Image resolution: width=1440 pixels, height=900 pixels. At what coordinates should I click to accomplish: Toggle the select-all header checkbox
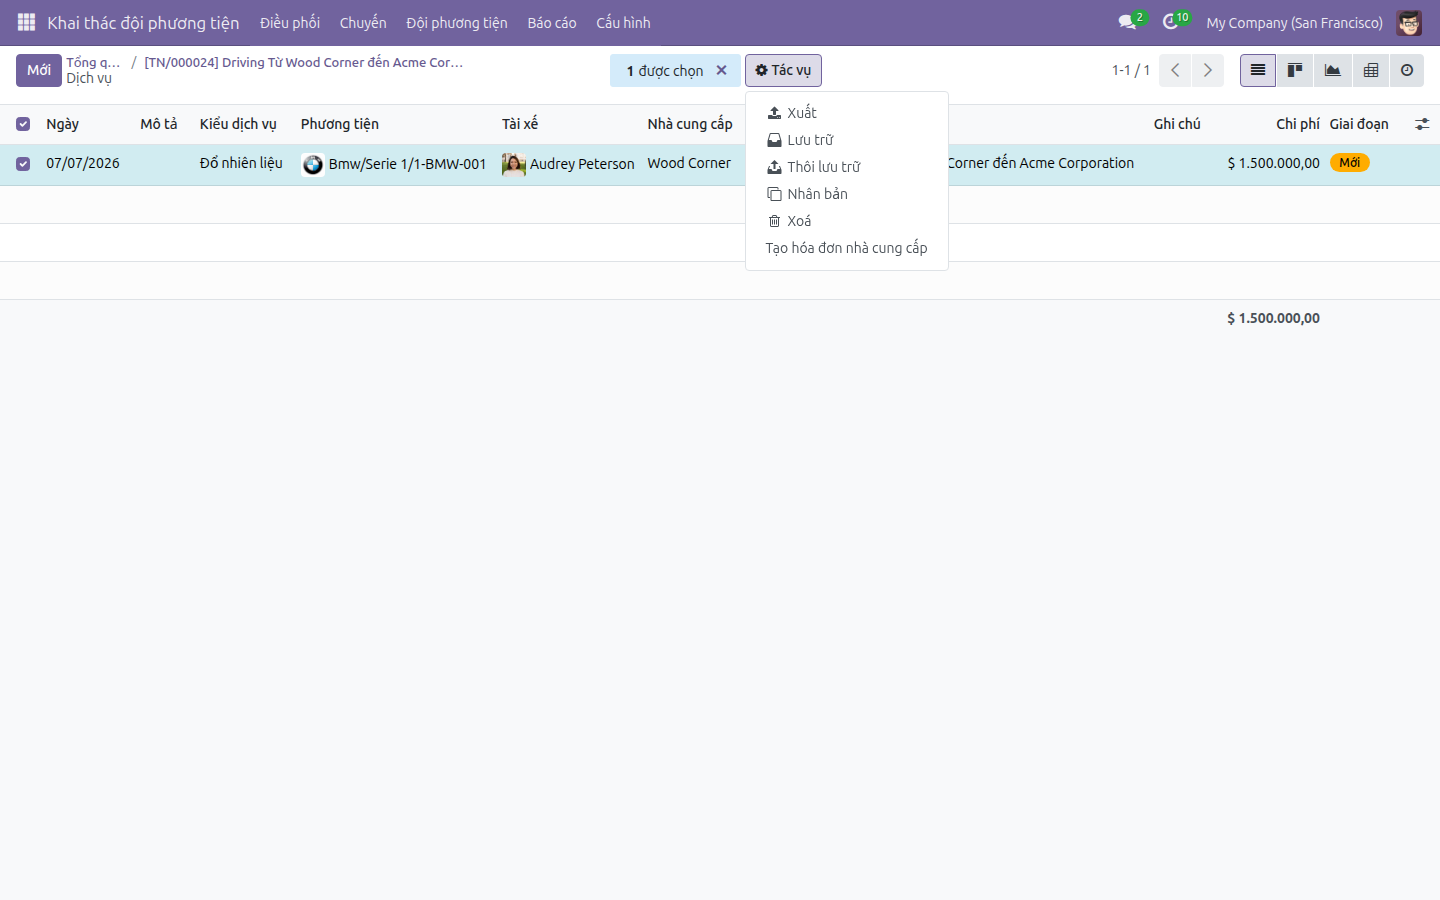click(x=23, y=124)
